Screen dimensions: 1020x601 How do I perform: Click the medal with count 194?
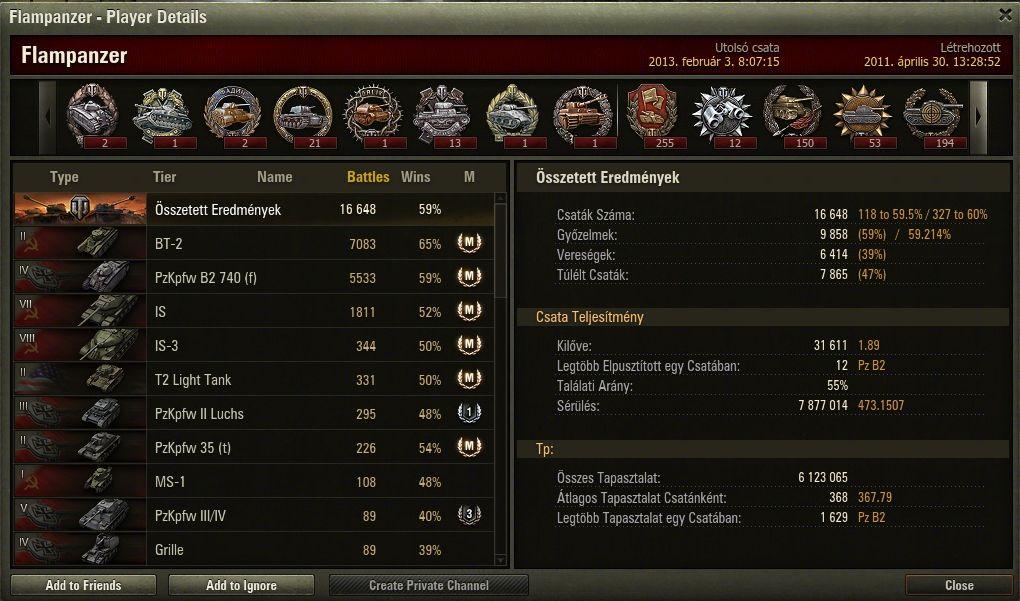click(x=933, y=113)
